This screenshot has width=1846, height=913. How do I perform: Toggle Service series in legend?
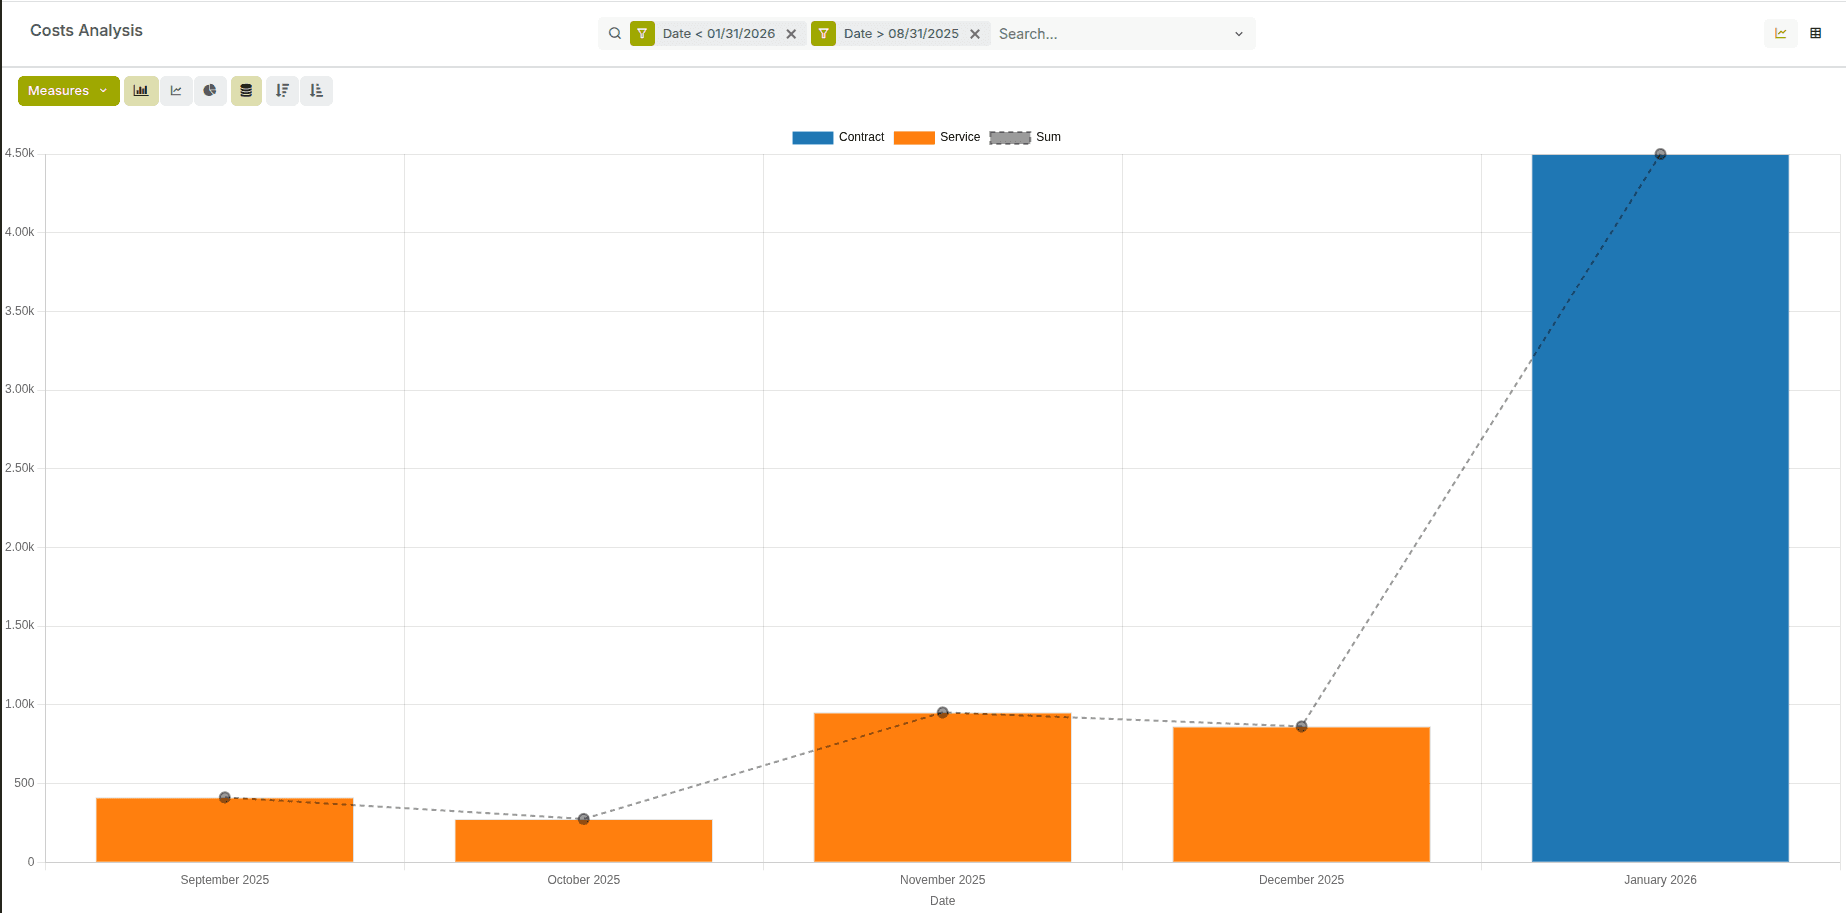coord(937,137)
